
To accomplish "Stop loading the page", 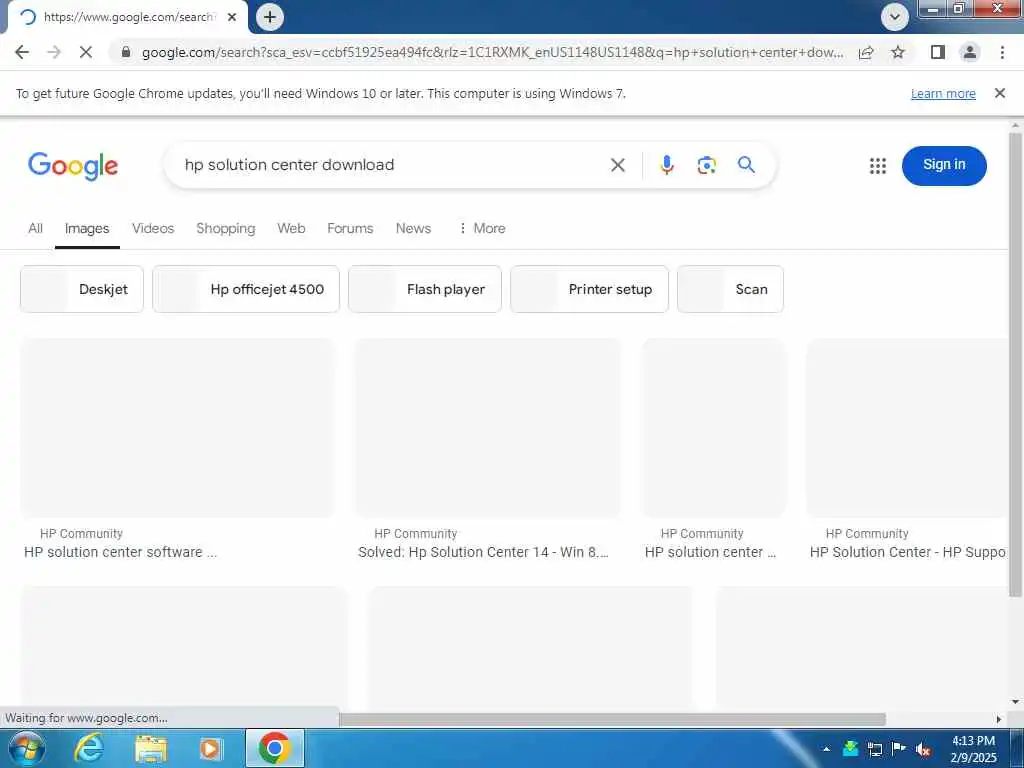I will pyautogui.click(x=86, y=52).
